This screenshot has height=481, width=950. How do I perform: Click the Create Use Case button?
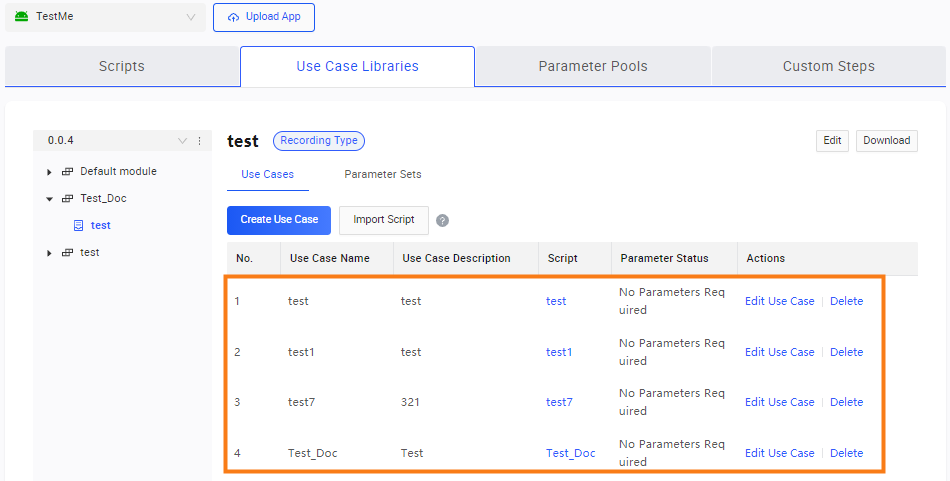coord(279,220)
